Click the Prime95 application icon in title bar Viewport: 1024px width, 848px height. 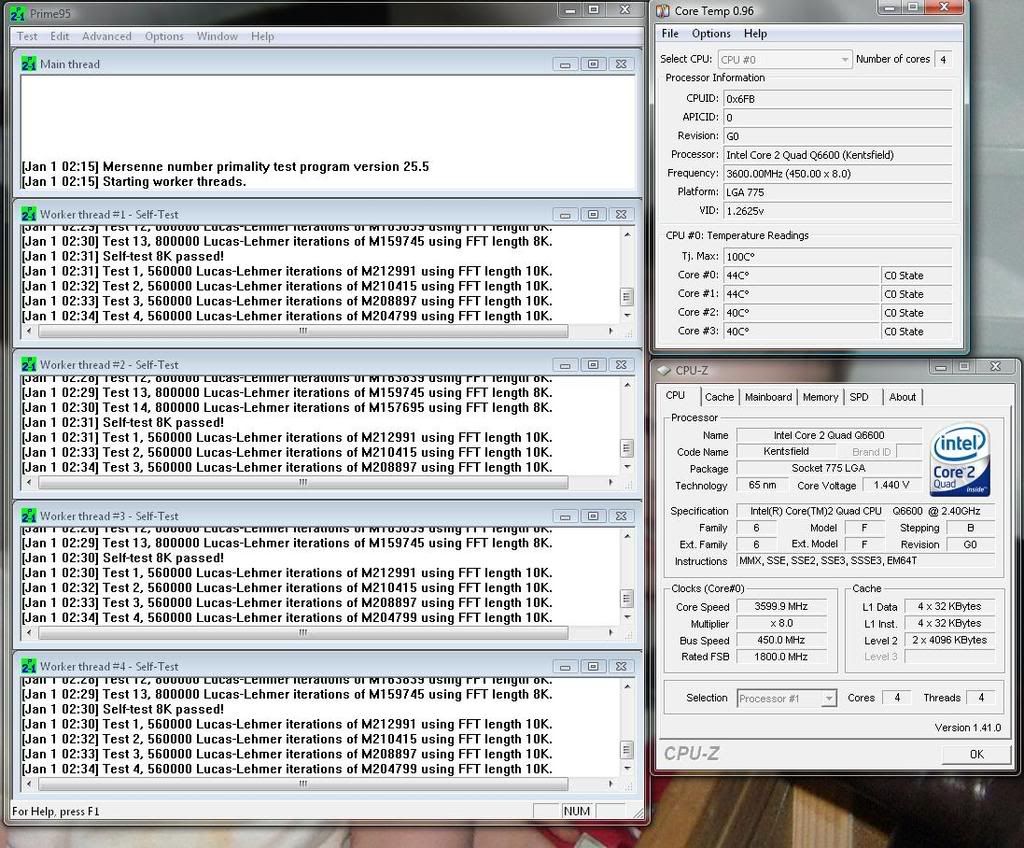click(18, 13)
